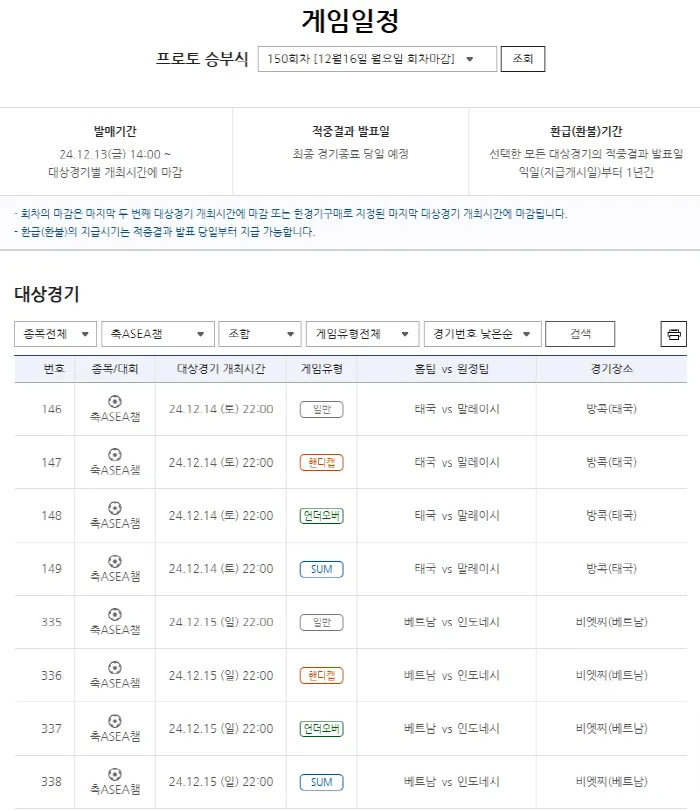The height and width of the screenshot is (811, 700).
Task: Click soccer ball icon in row 147
Action: tap(115, 455)
